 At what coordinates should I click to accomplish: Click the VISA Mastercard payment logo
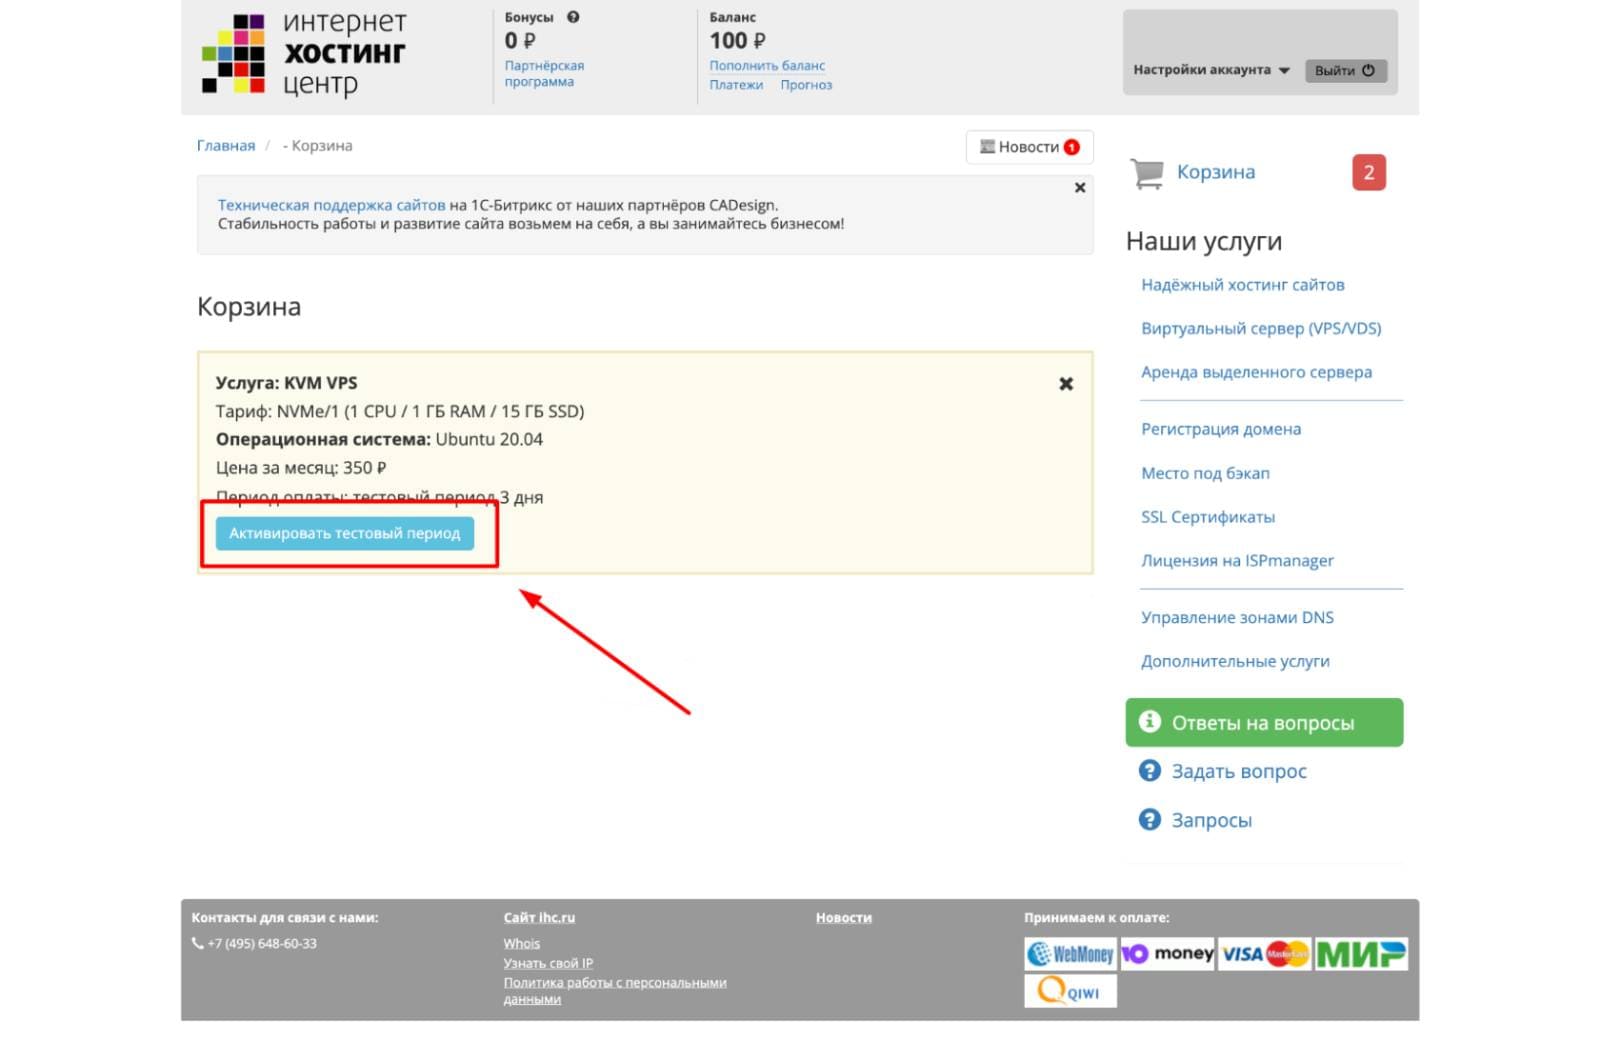click(1264, 954)
